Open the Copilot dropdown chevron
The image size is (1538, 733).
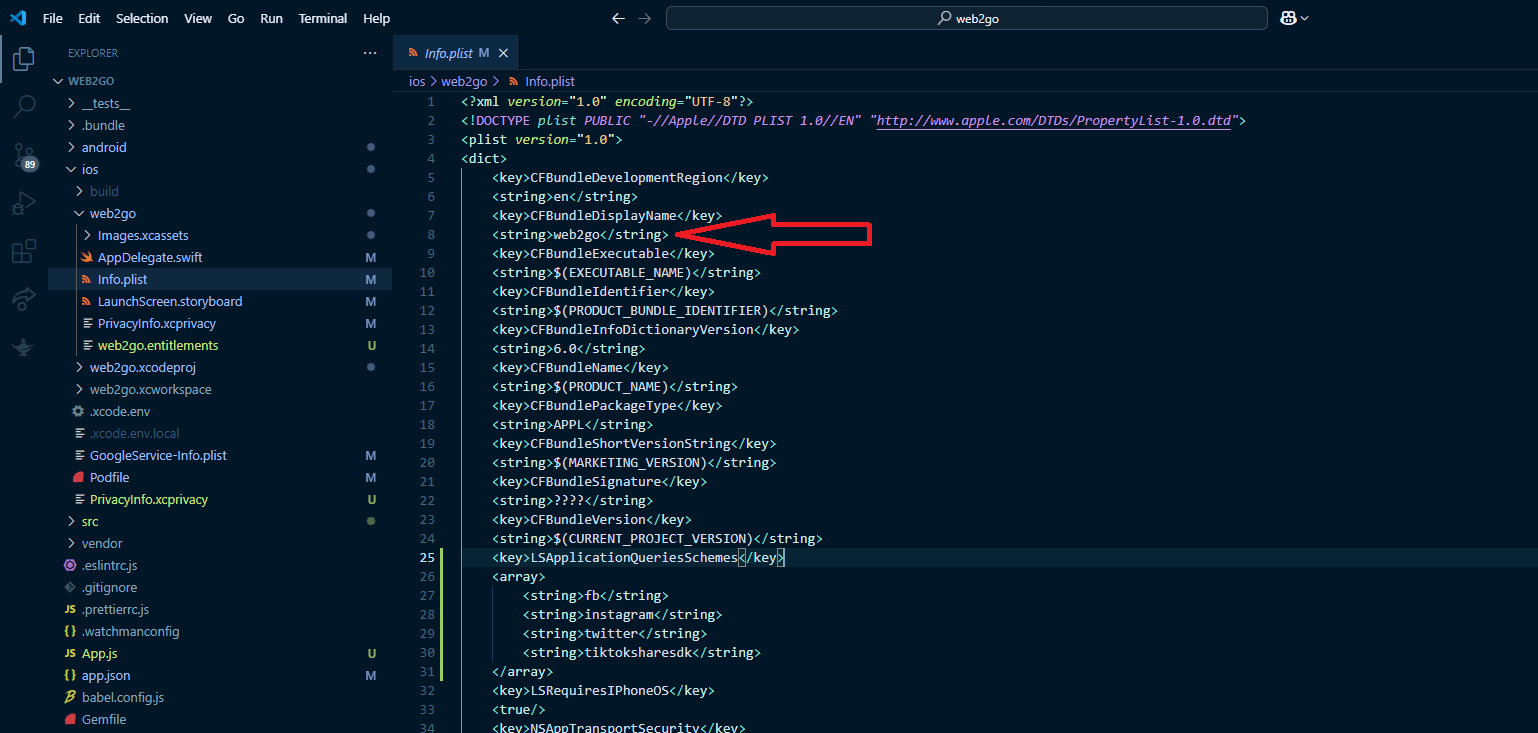1304,18
